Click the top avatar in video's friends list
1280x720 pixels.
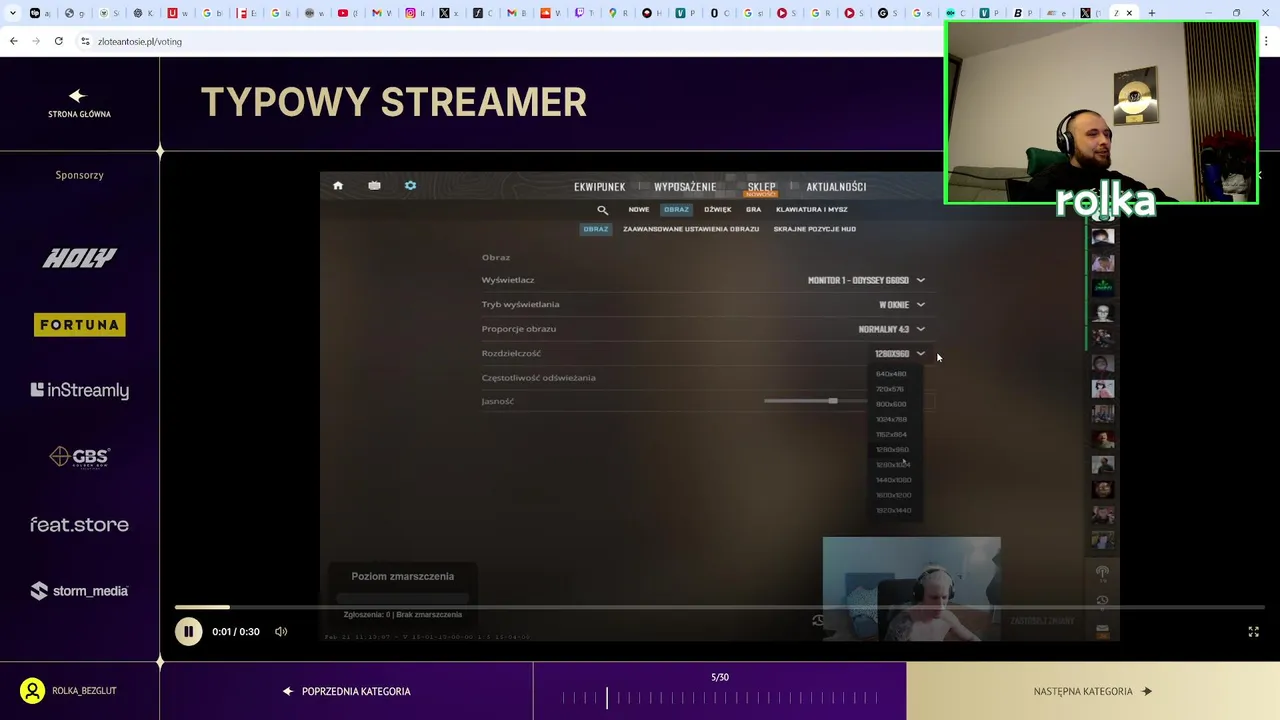1102,237
